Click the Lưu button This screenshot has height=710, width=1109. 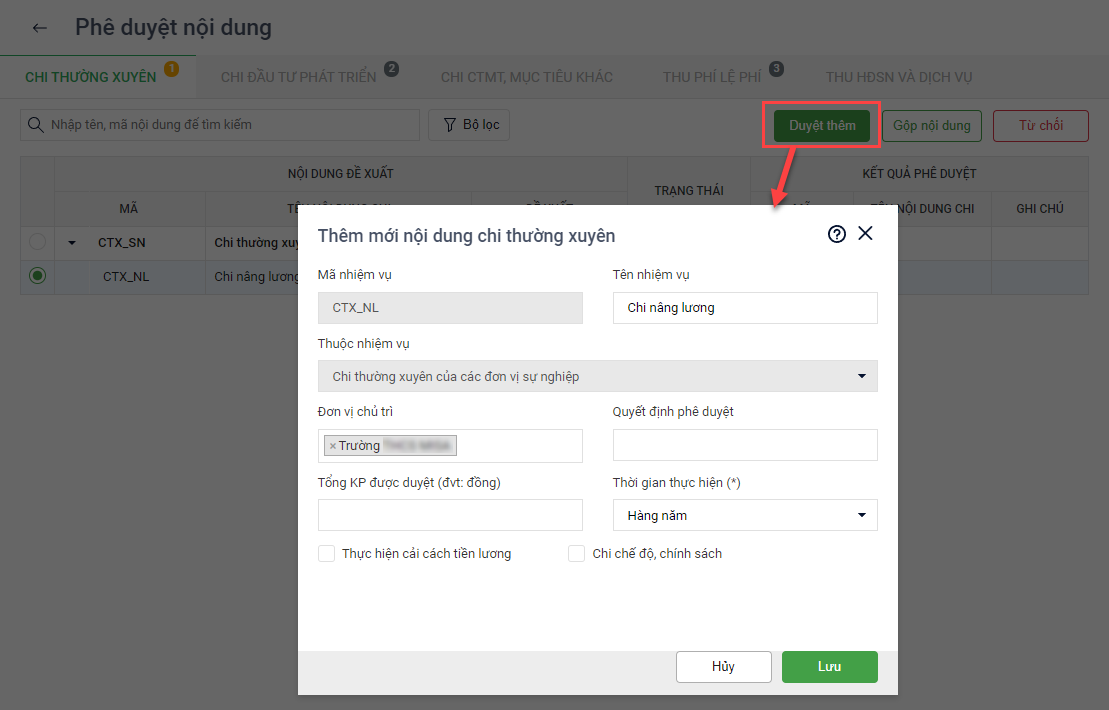pos(829,667)
